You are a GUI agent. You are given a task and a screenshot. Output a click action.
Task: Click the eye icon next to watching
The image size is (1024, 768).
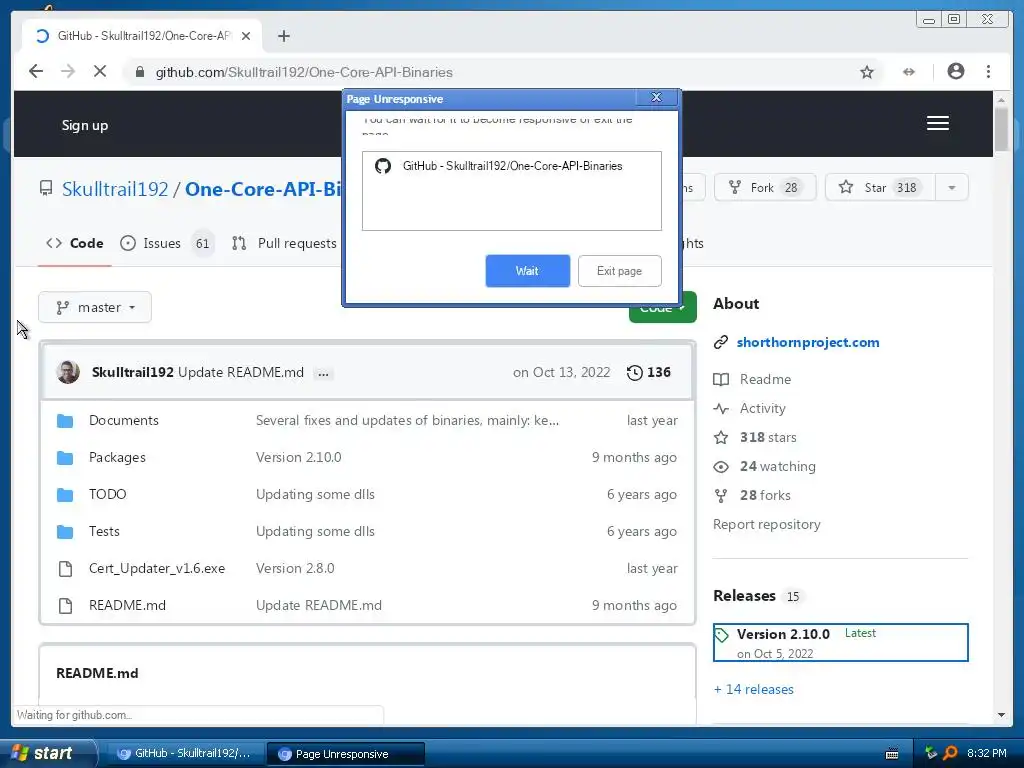coord(721,467)
